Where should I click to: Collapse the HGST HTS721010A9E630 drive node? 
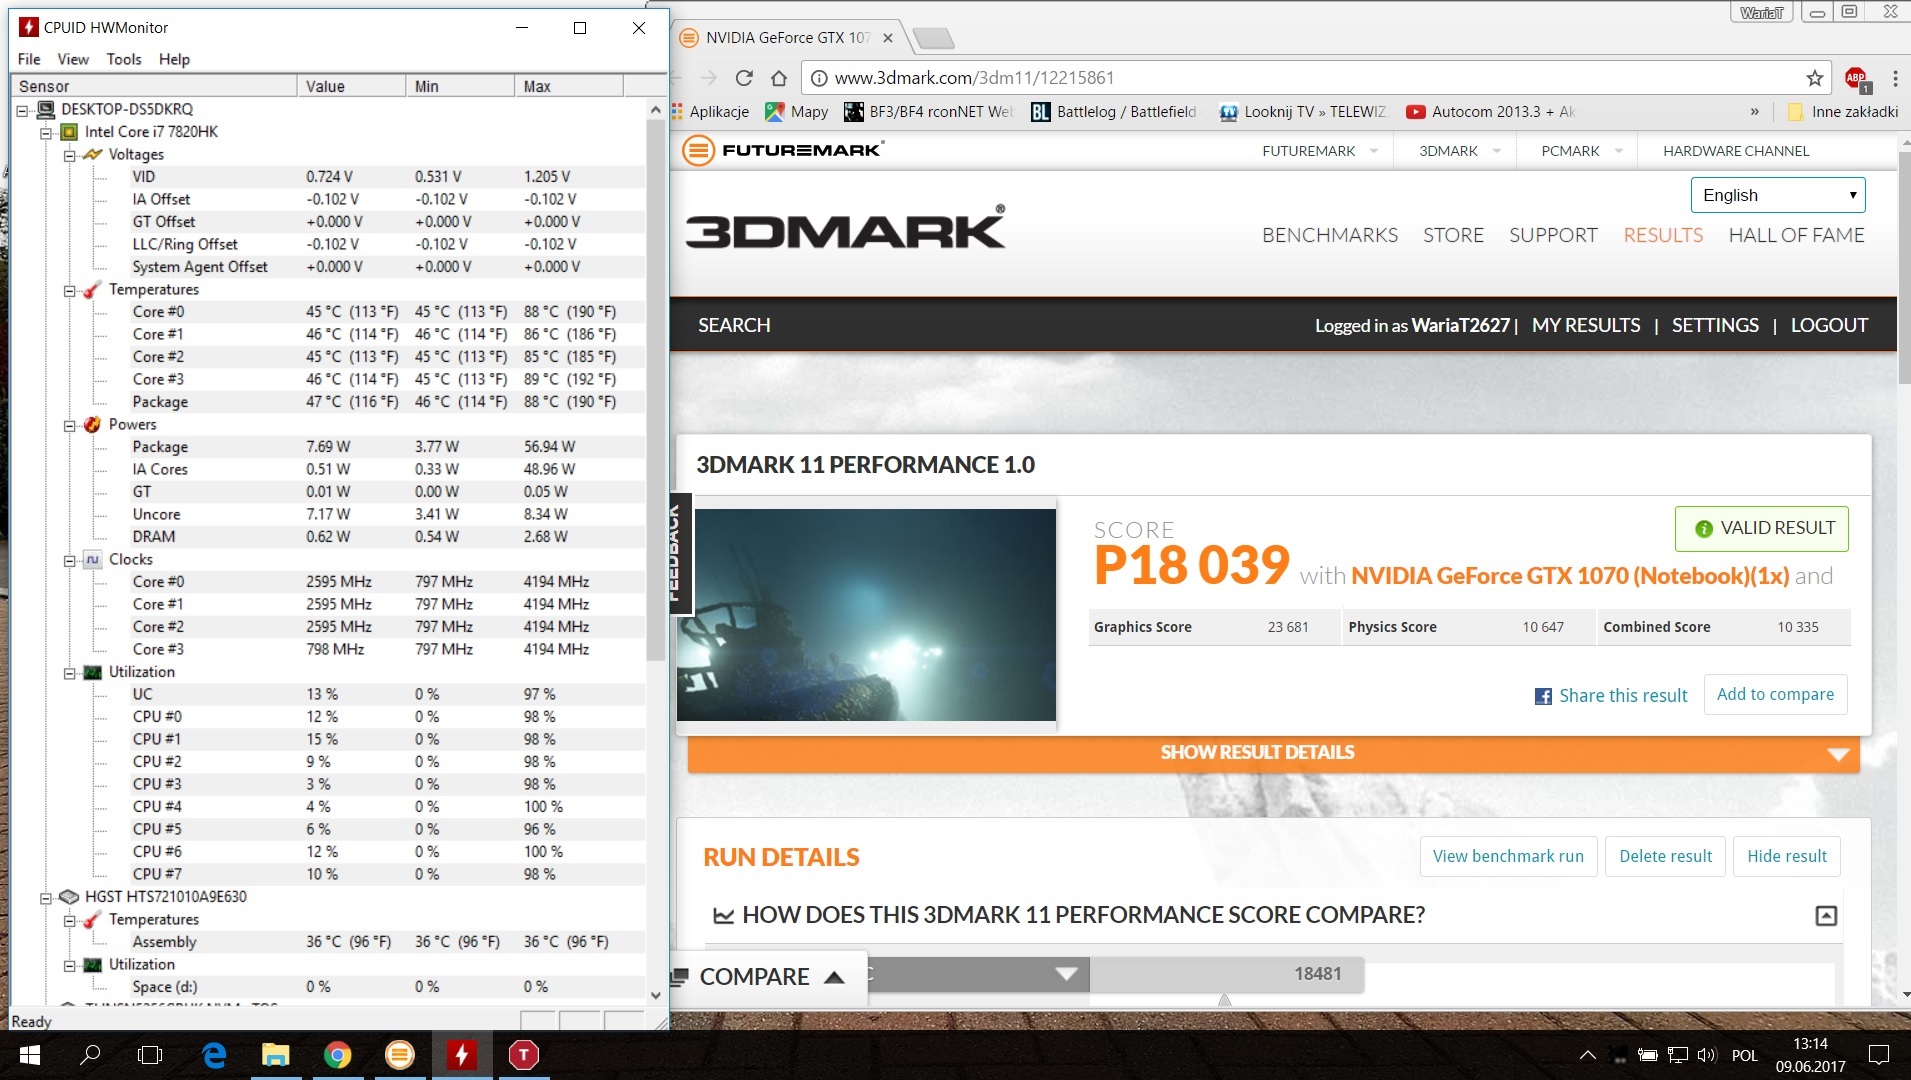46,897
